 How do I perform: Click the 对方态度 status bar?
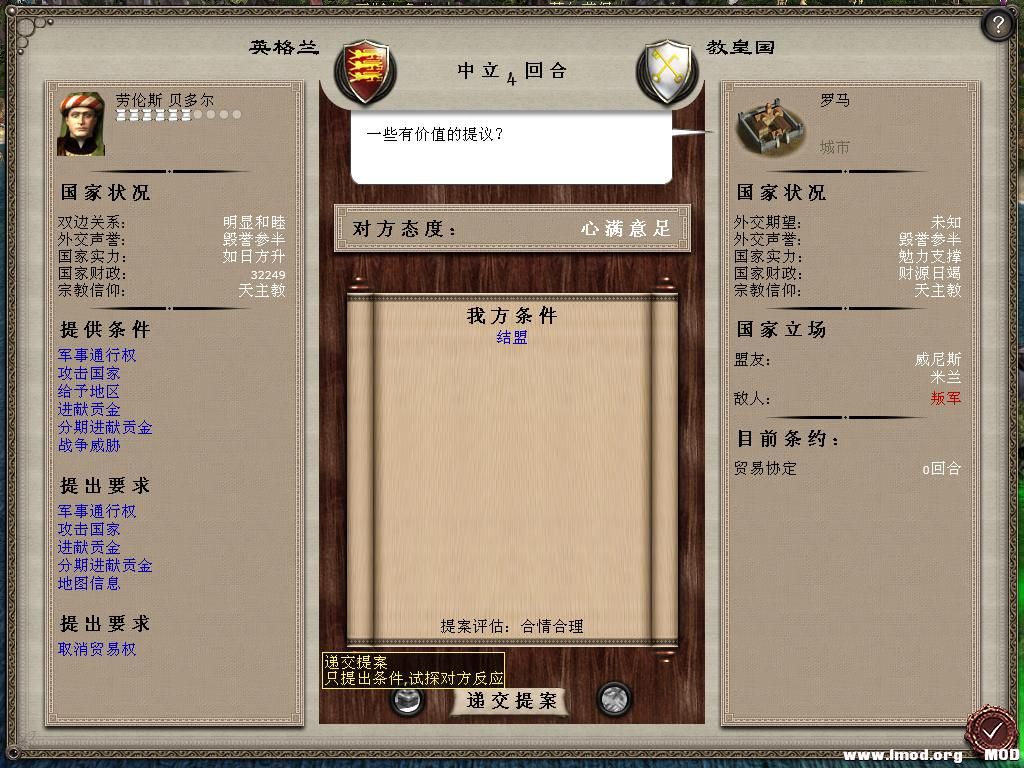512,229
